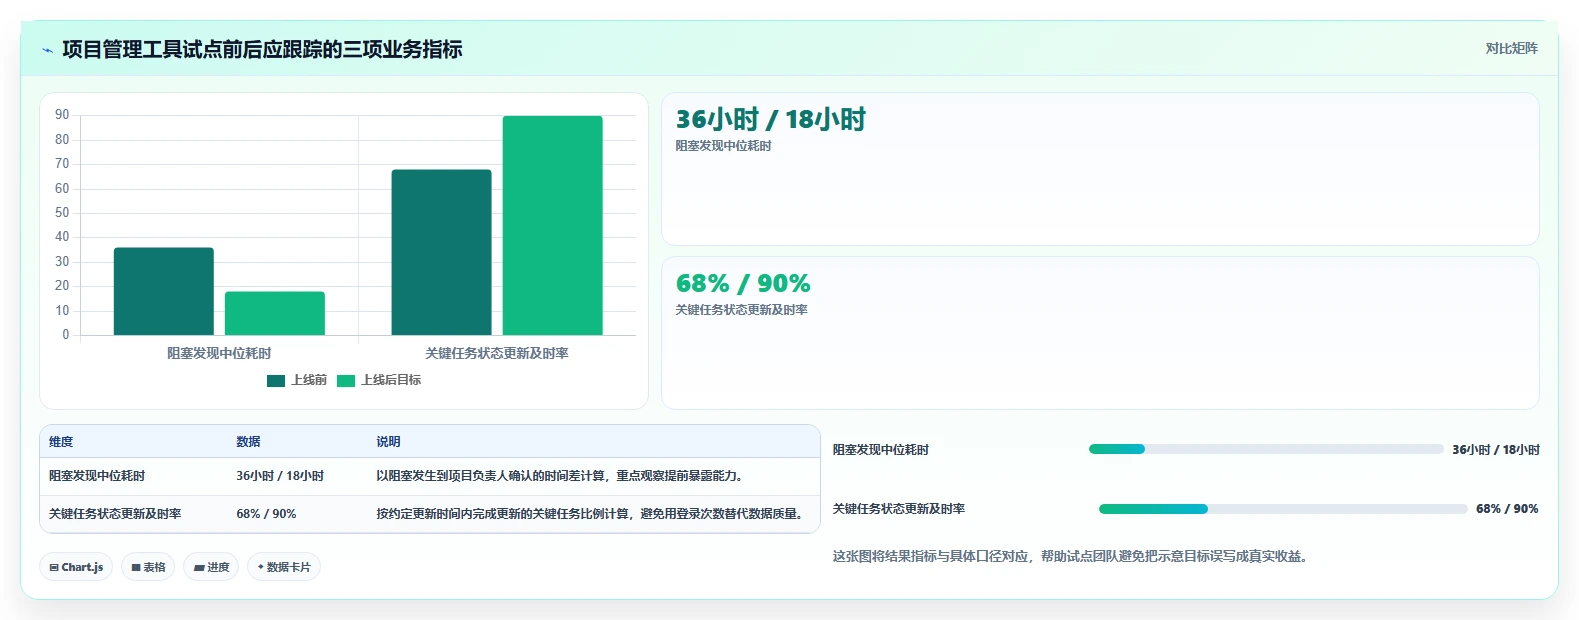Click the 表格 tag chip
Viewport: 1579px width, 620px height.
tap(148, 567)
